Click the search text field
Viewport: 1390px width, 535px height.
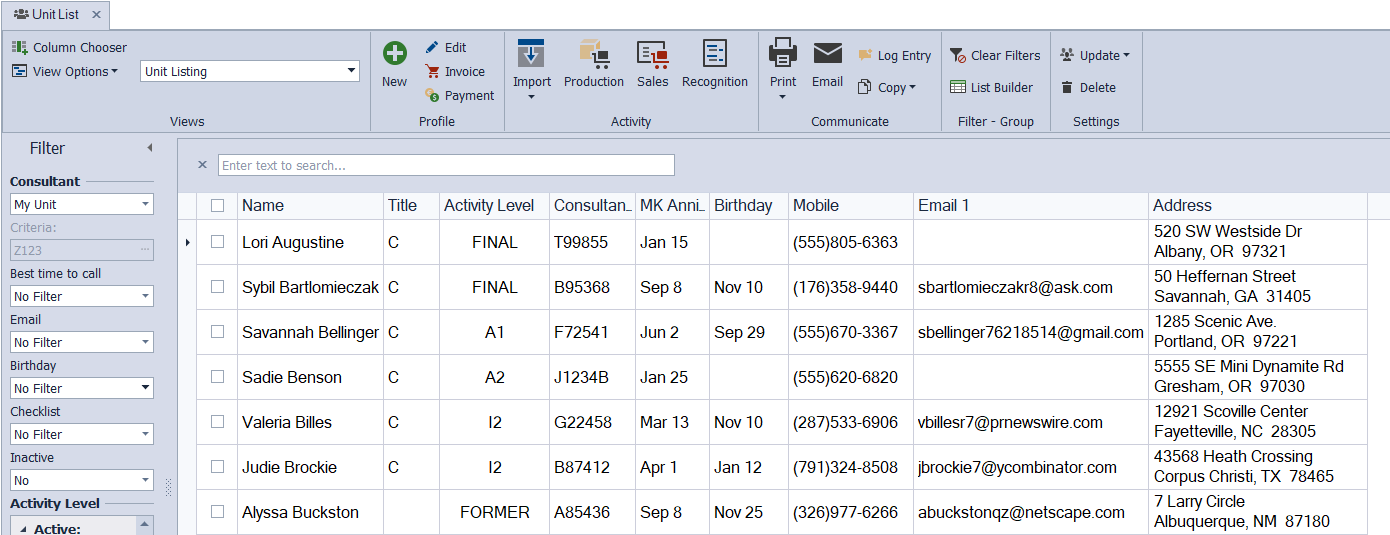coord(446,165)
